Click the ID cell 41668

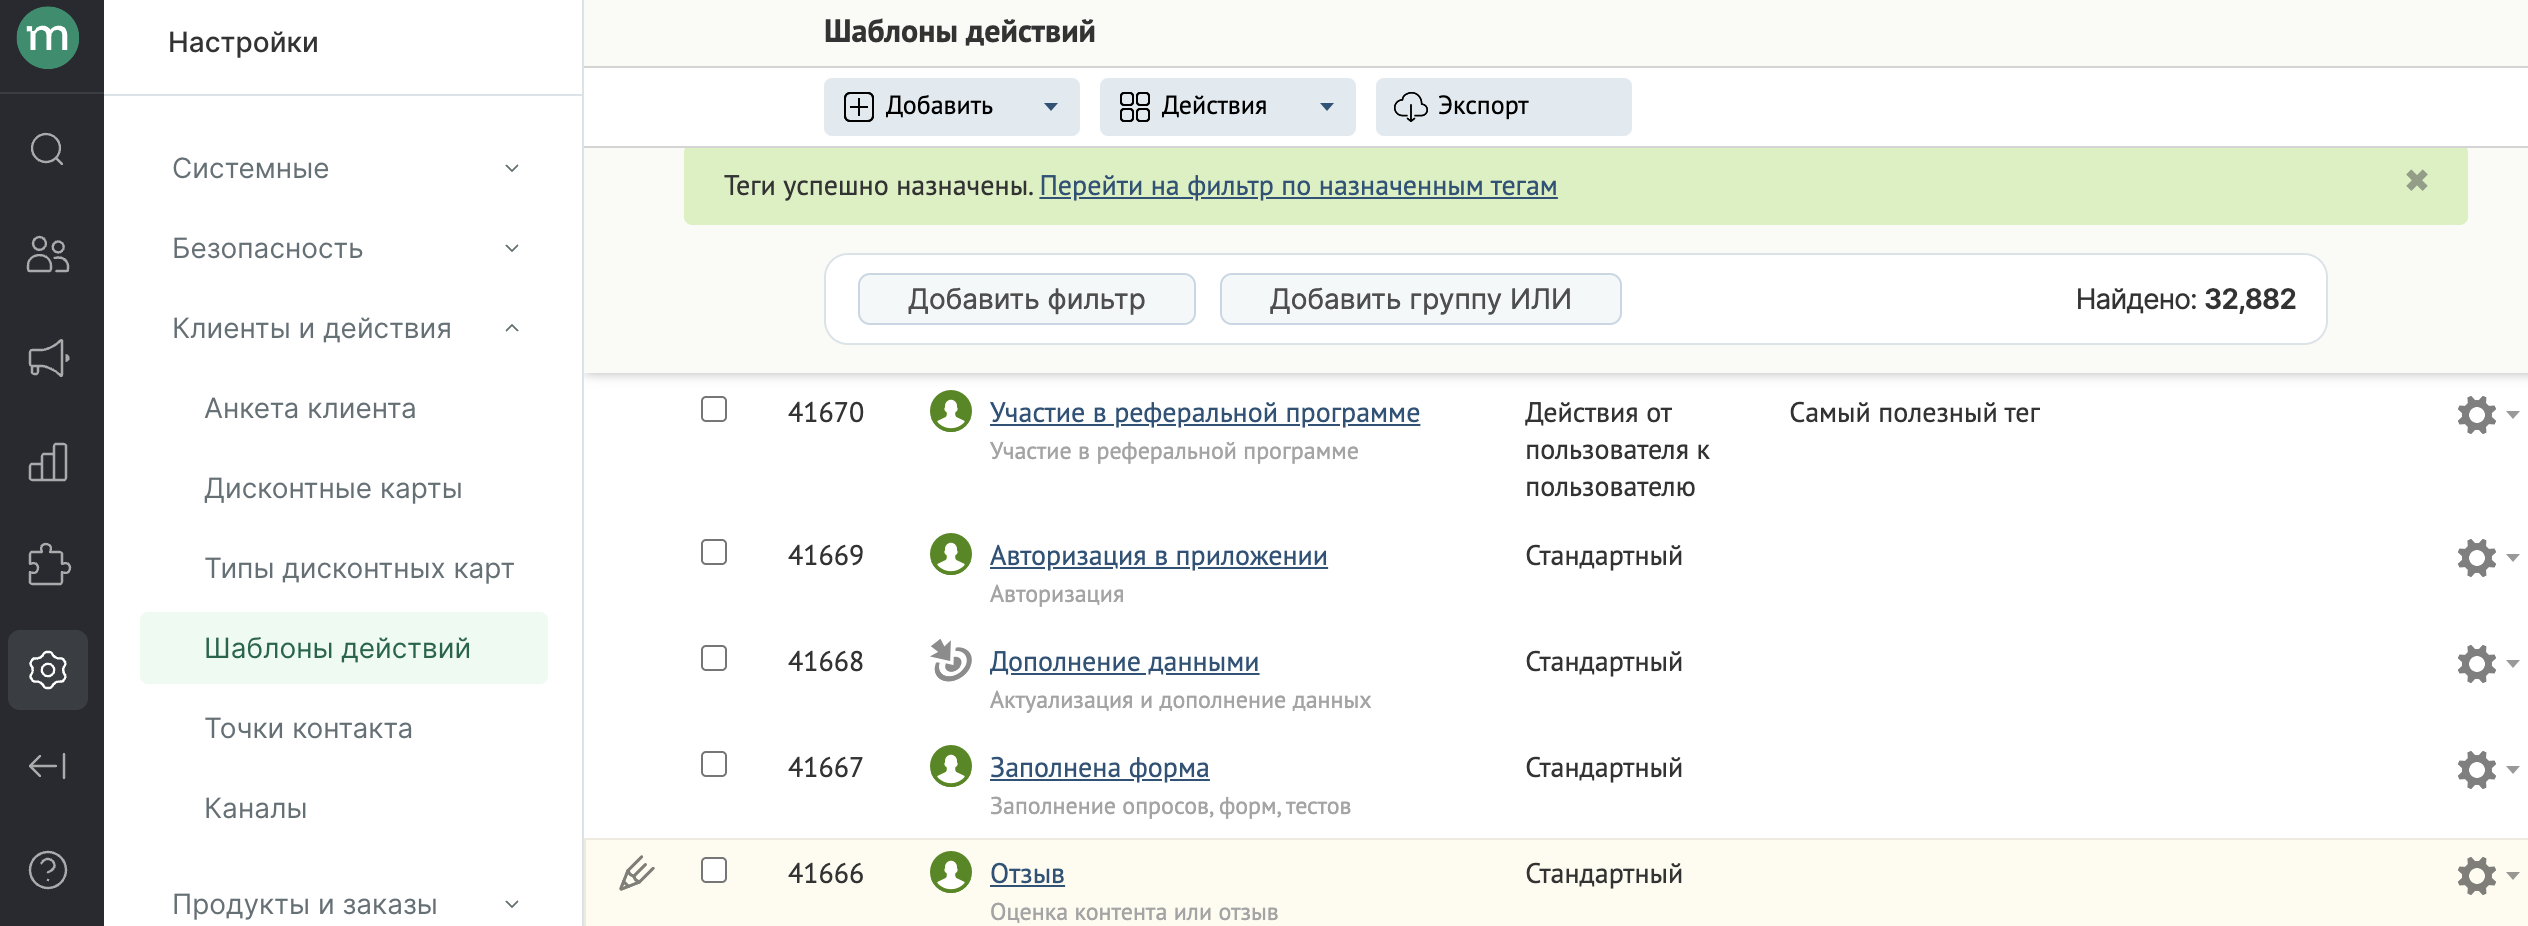click(x=825, y=661)
